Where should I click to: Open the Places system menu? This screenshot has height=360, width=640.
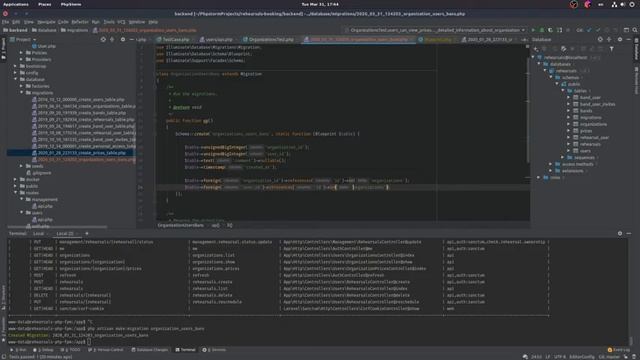coord(44,4)
